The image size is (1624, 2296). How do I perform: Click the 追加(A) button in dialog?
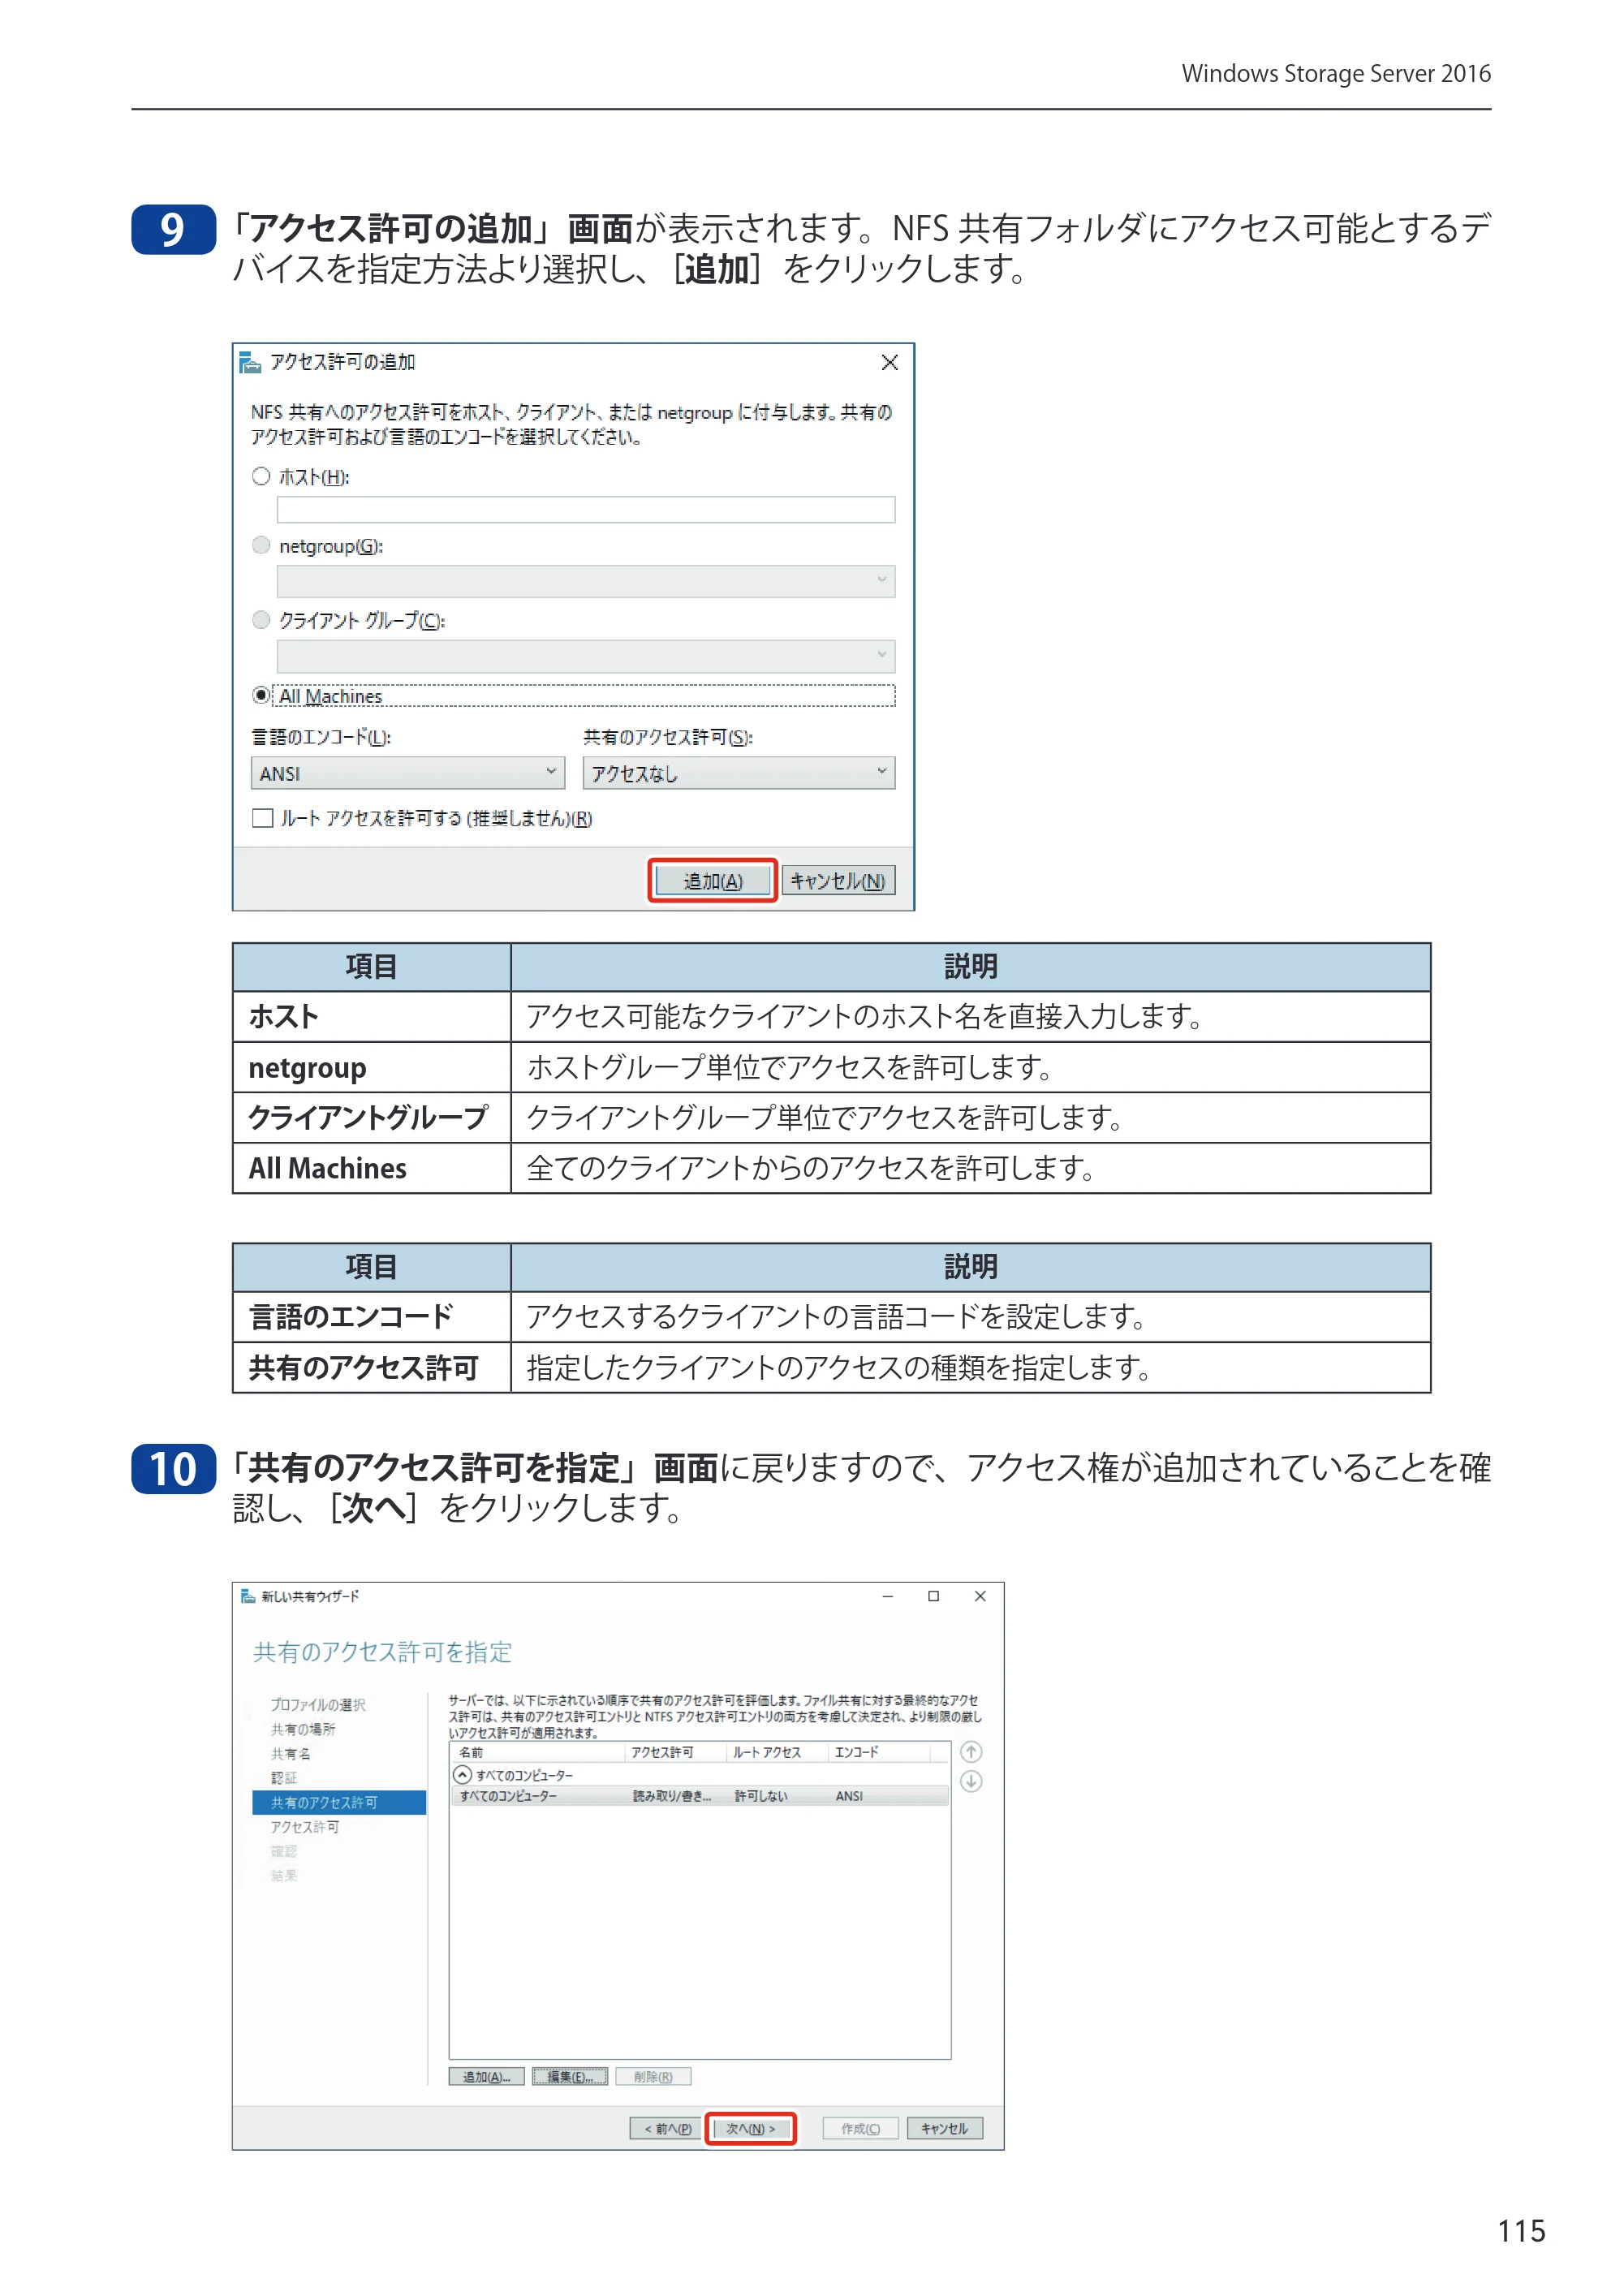coord(713,881)
